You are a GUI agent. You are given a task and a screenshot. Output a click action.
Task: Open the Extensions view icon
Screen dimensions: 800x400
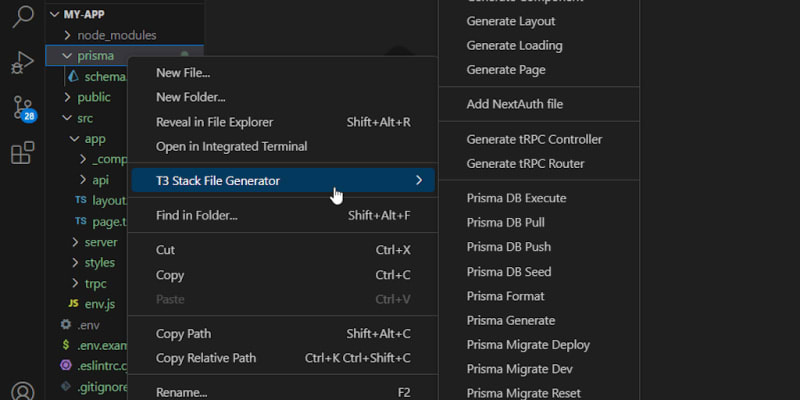22,153
